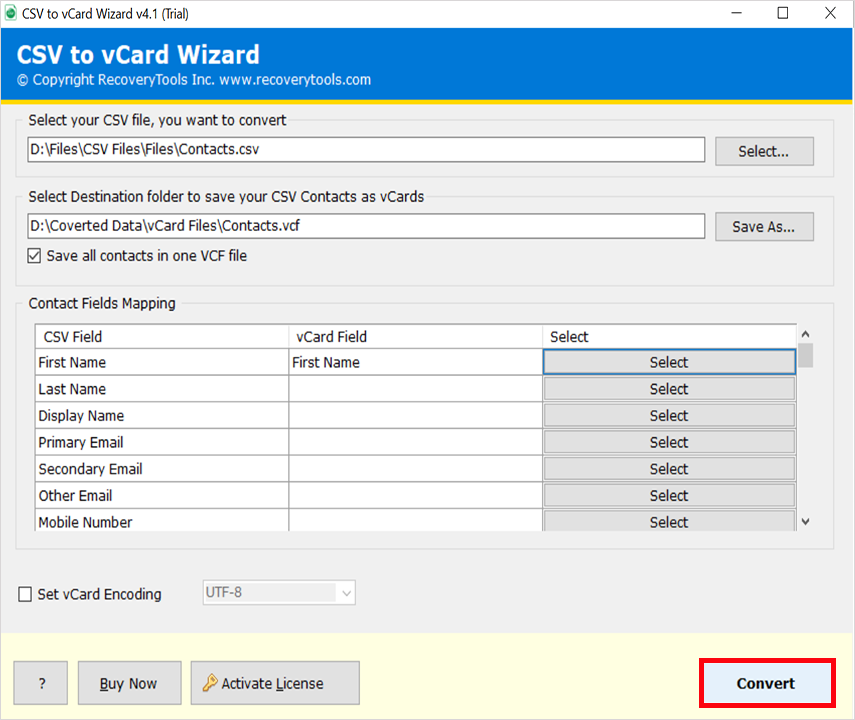Click Select button for Secondary Email row

669,469
